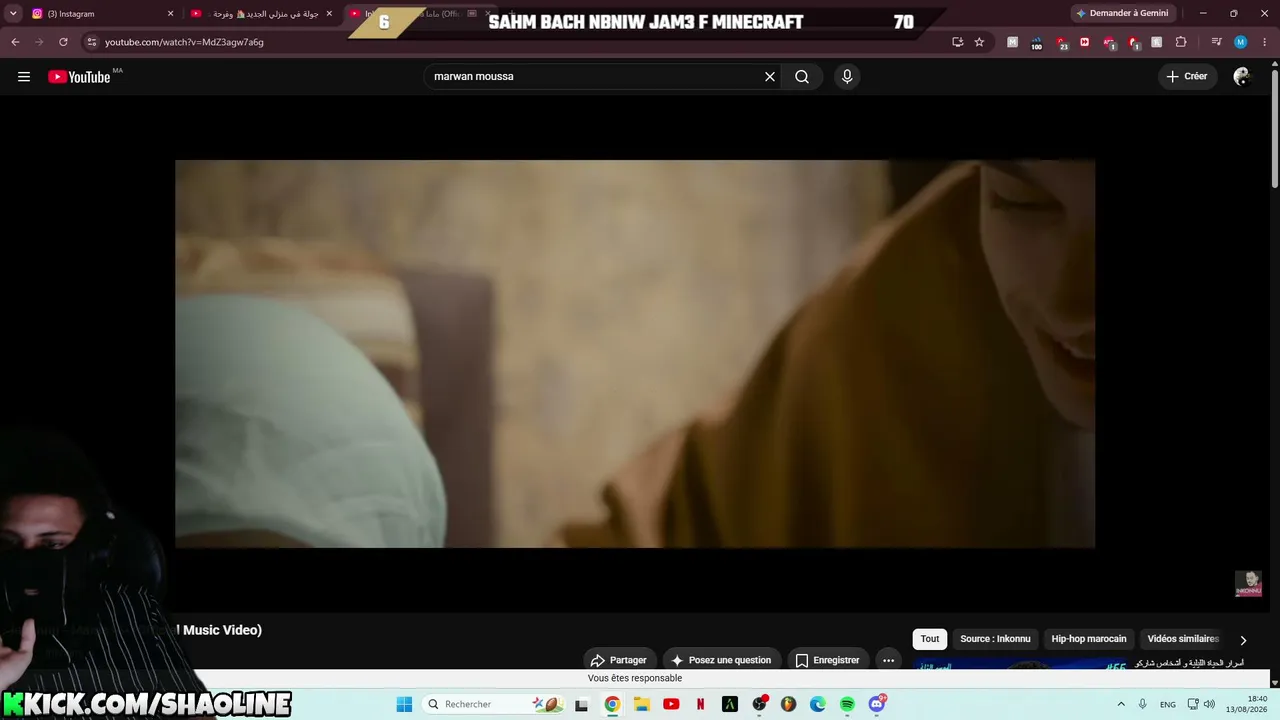Click the Windows taskbar search box
The image size is (1280, 720).
[x=494, y=704]
